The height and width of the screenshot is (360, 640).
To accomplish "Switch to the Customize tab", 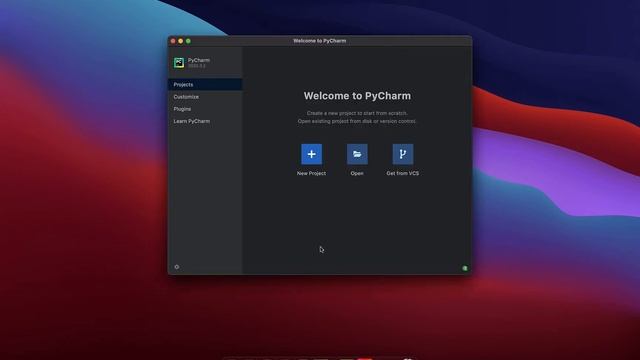I will [x=205, y=97].
